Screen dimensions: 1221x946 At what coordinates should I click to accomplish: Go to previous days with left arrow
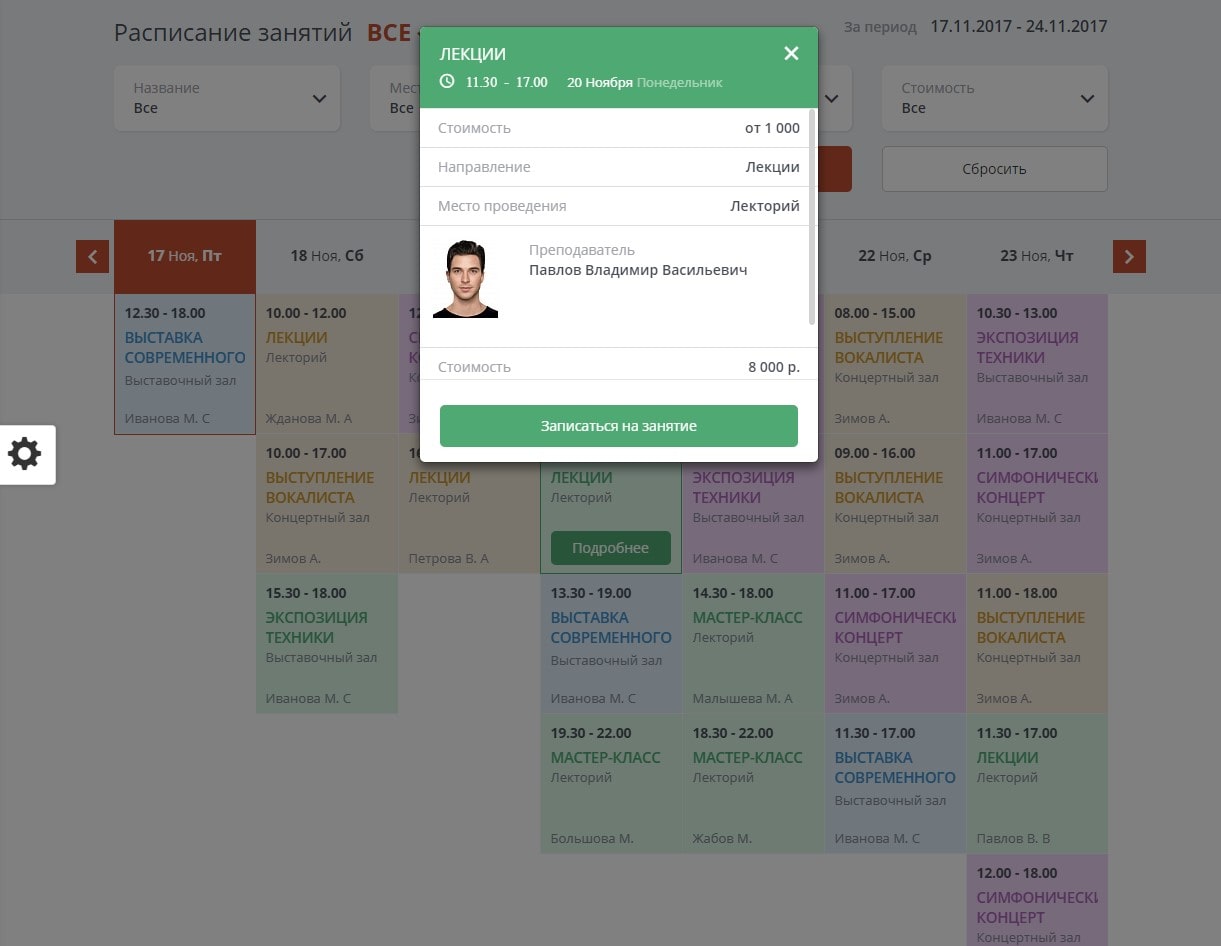(x=92, y=256)
